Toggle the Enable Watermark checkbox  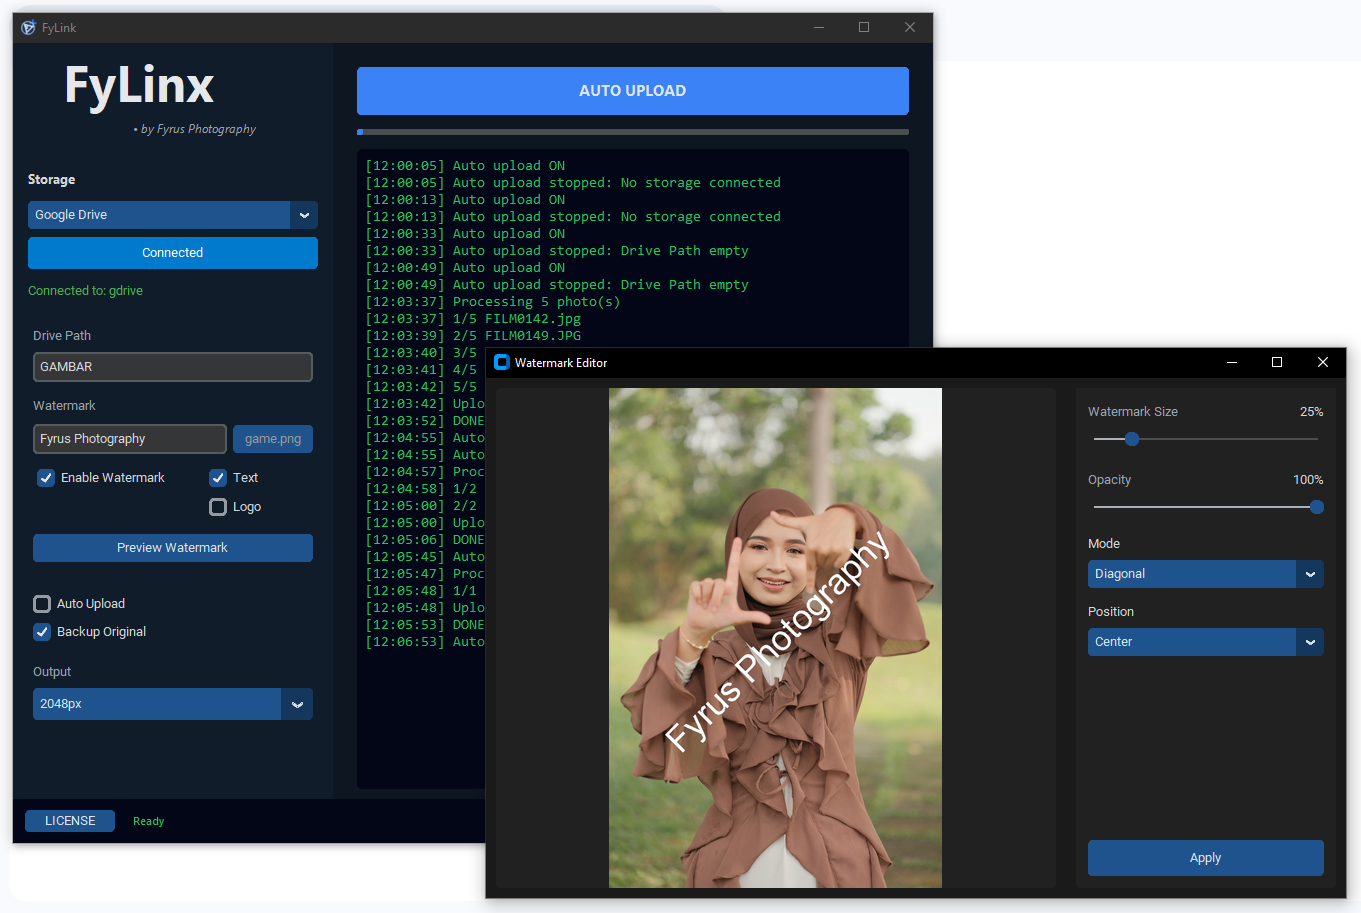pos(46,478)
